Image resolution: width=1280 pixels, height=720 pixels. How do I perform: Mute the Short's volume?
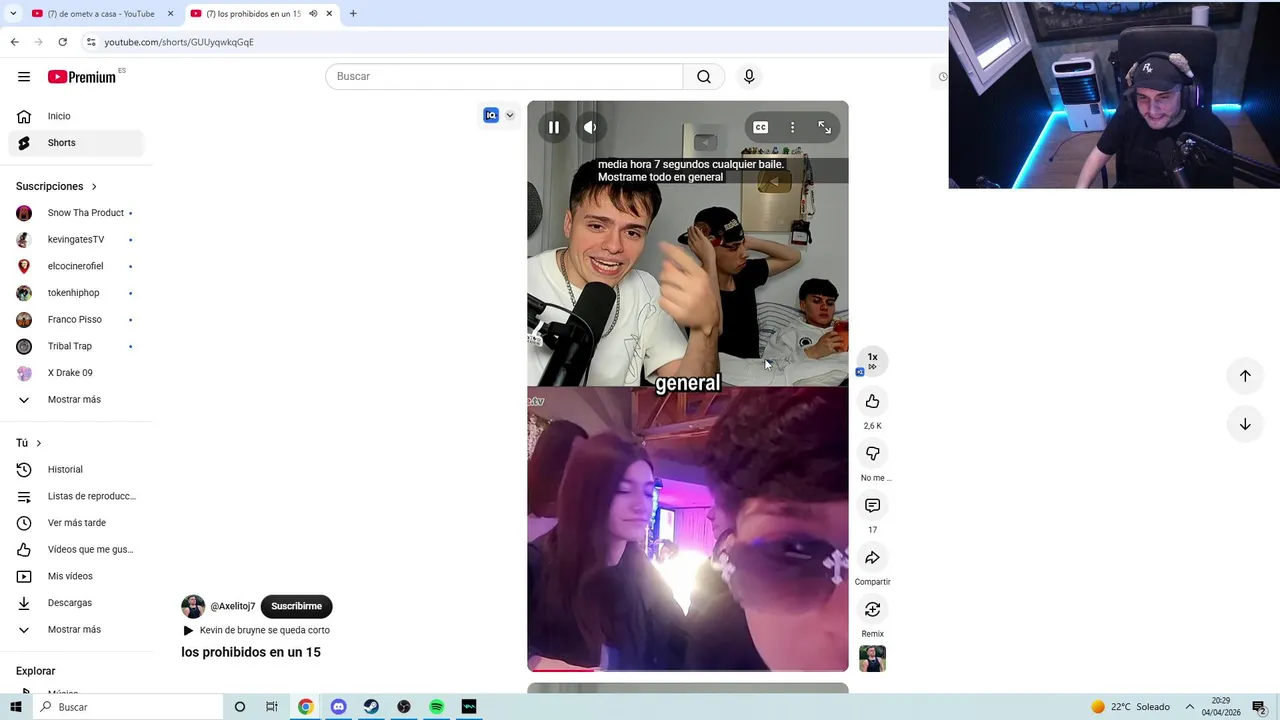point(590,127)
